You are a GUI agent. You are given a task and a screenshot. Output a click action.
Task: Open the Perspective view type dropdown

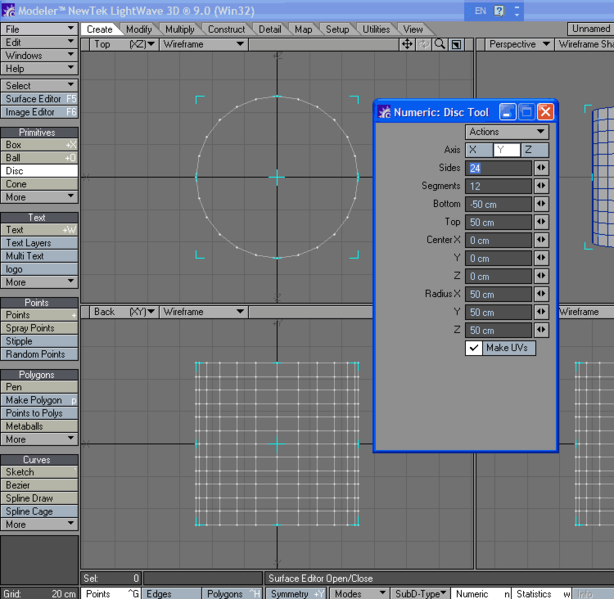click(519, 44)
